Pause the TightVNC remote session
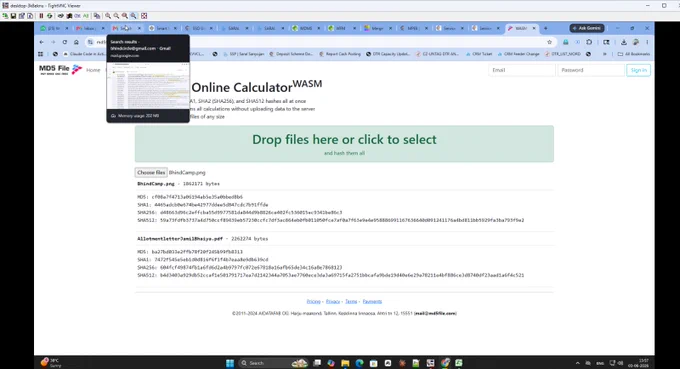 41,16
